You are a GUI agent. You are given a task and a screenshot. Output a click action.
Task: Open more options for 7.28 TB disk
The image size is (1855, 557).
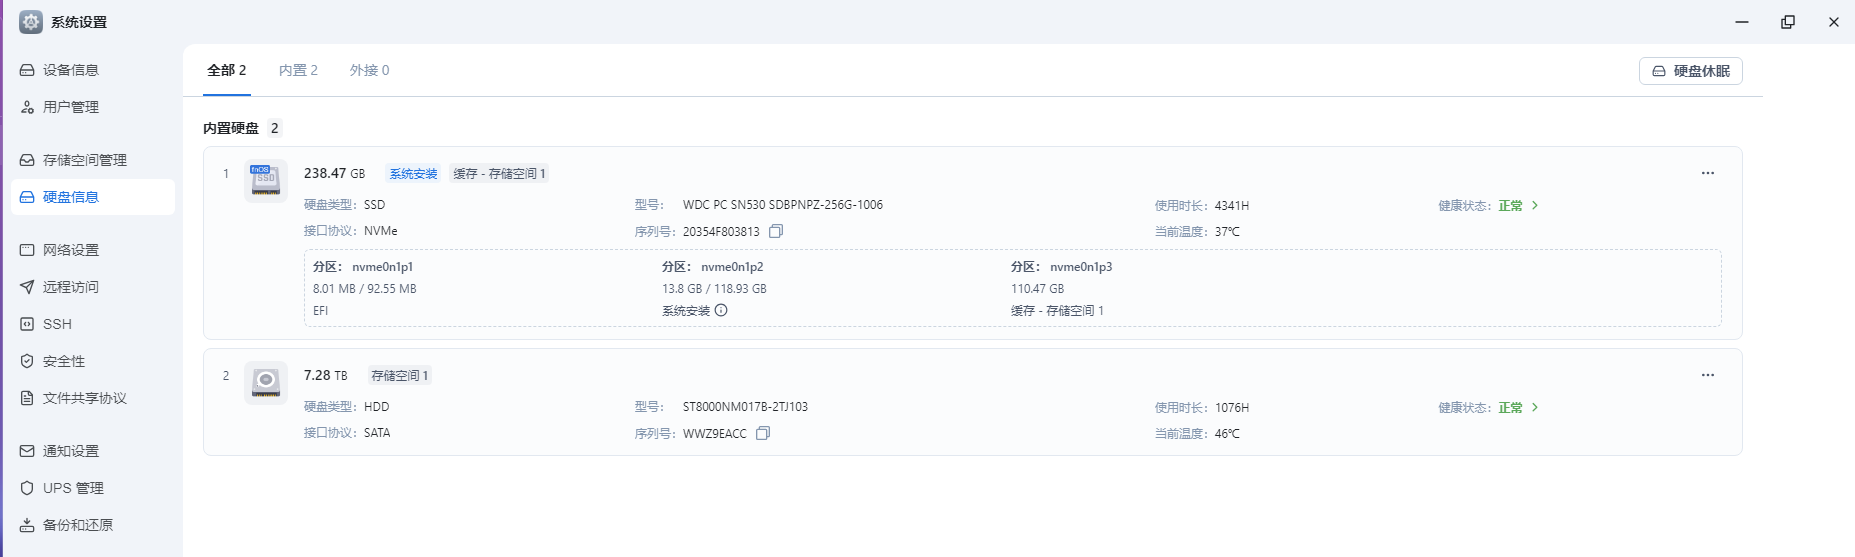[1708, 375]
